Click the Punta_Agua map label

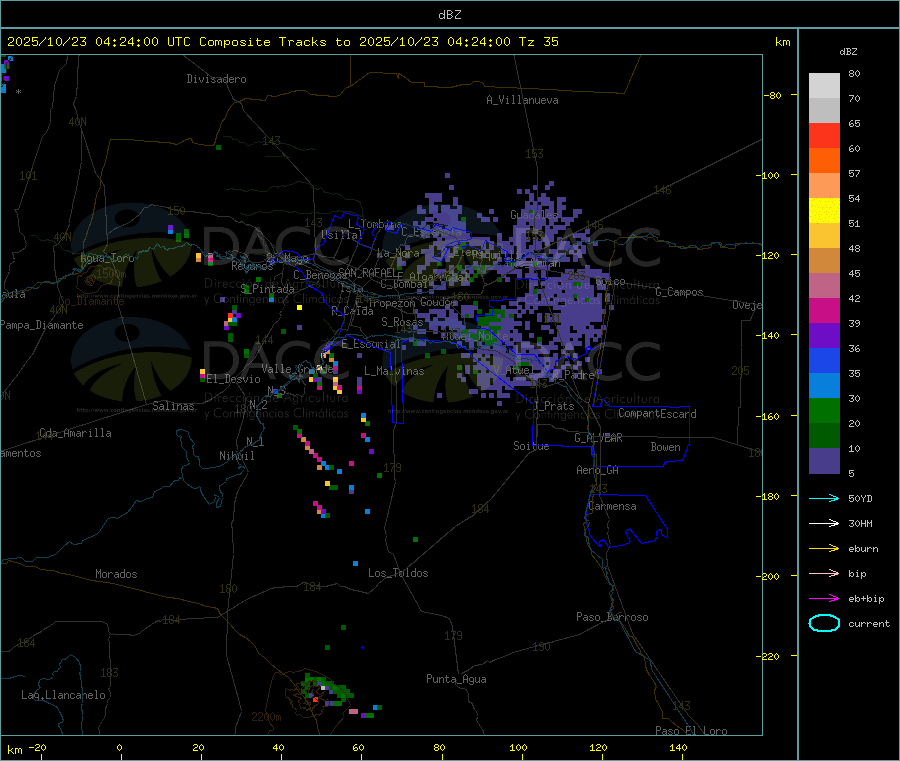[x=456, y=679]
